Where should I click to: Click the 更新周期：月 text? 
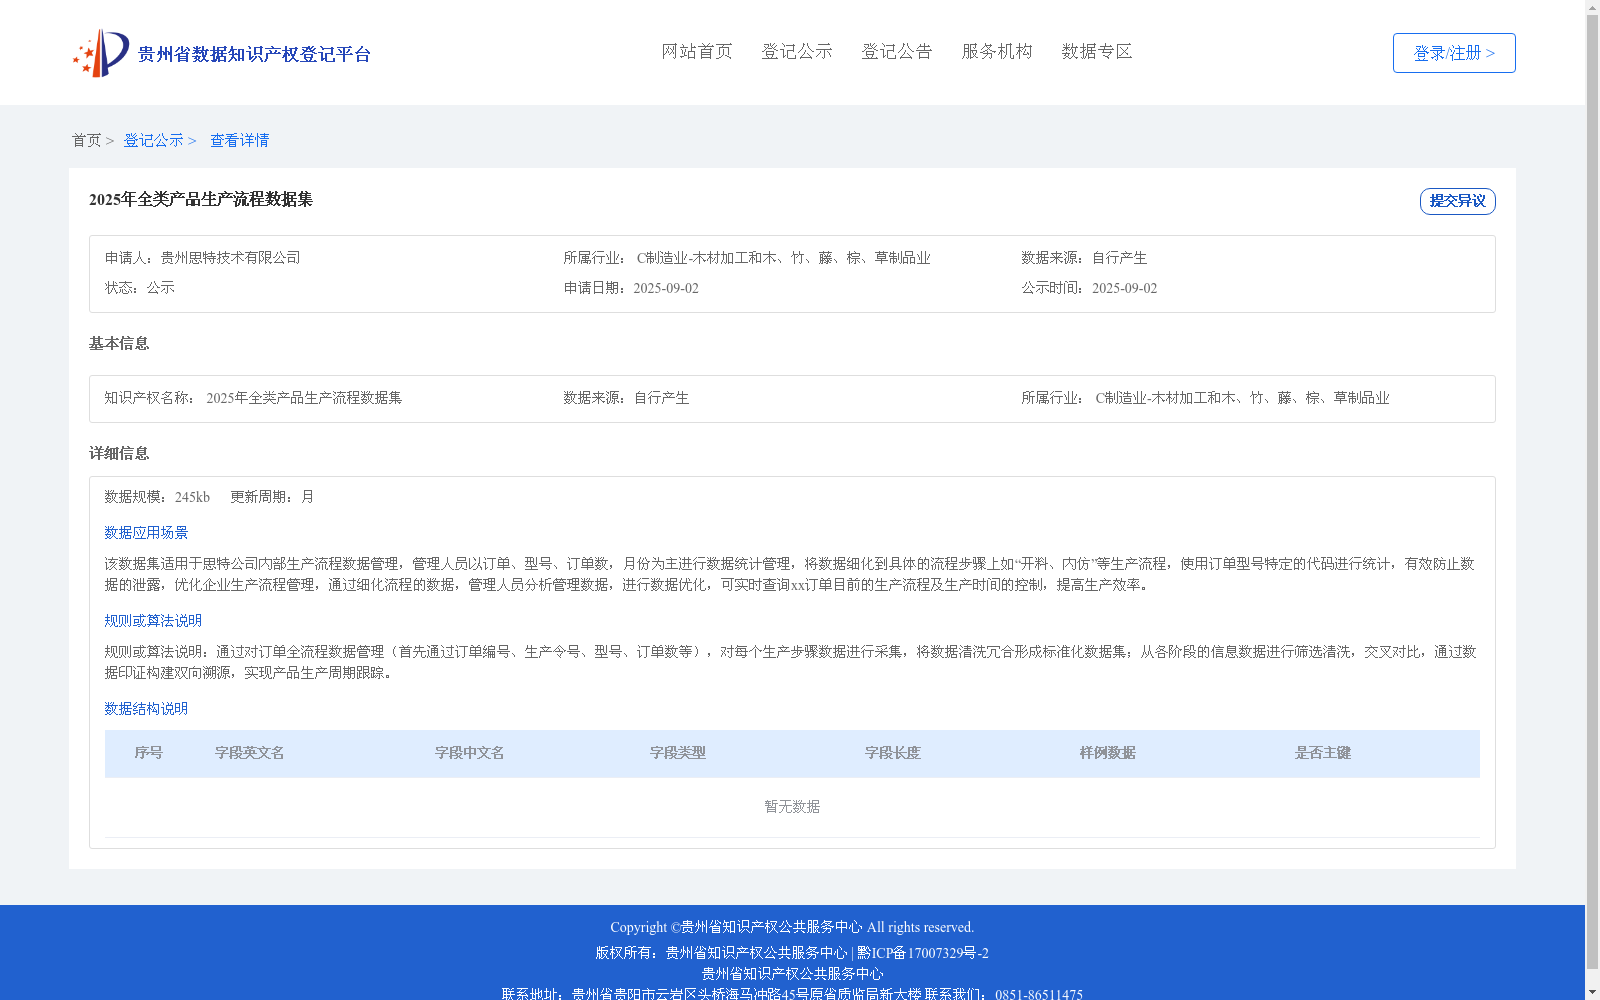272,497
